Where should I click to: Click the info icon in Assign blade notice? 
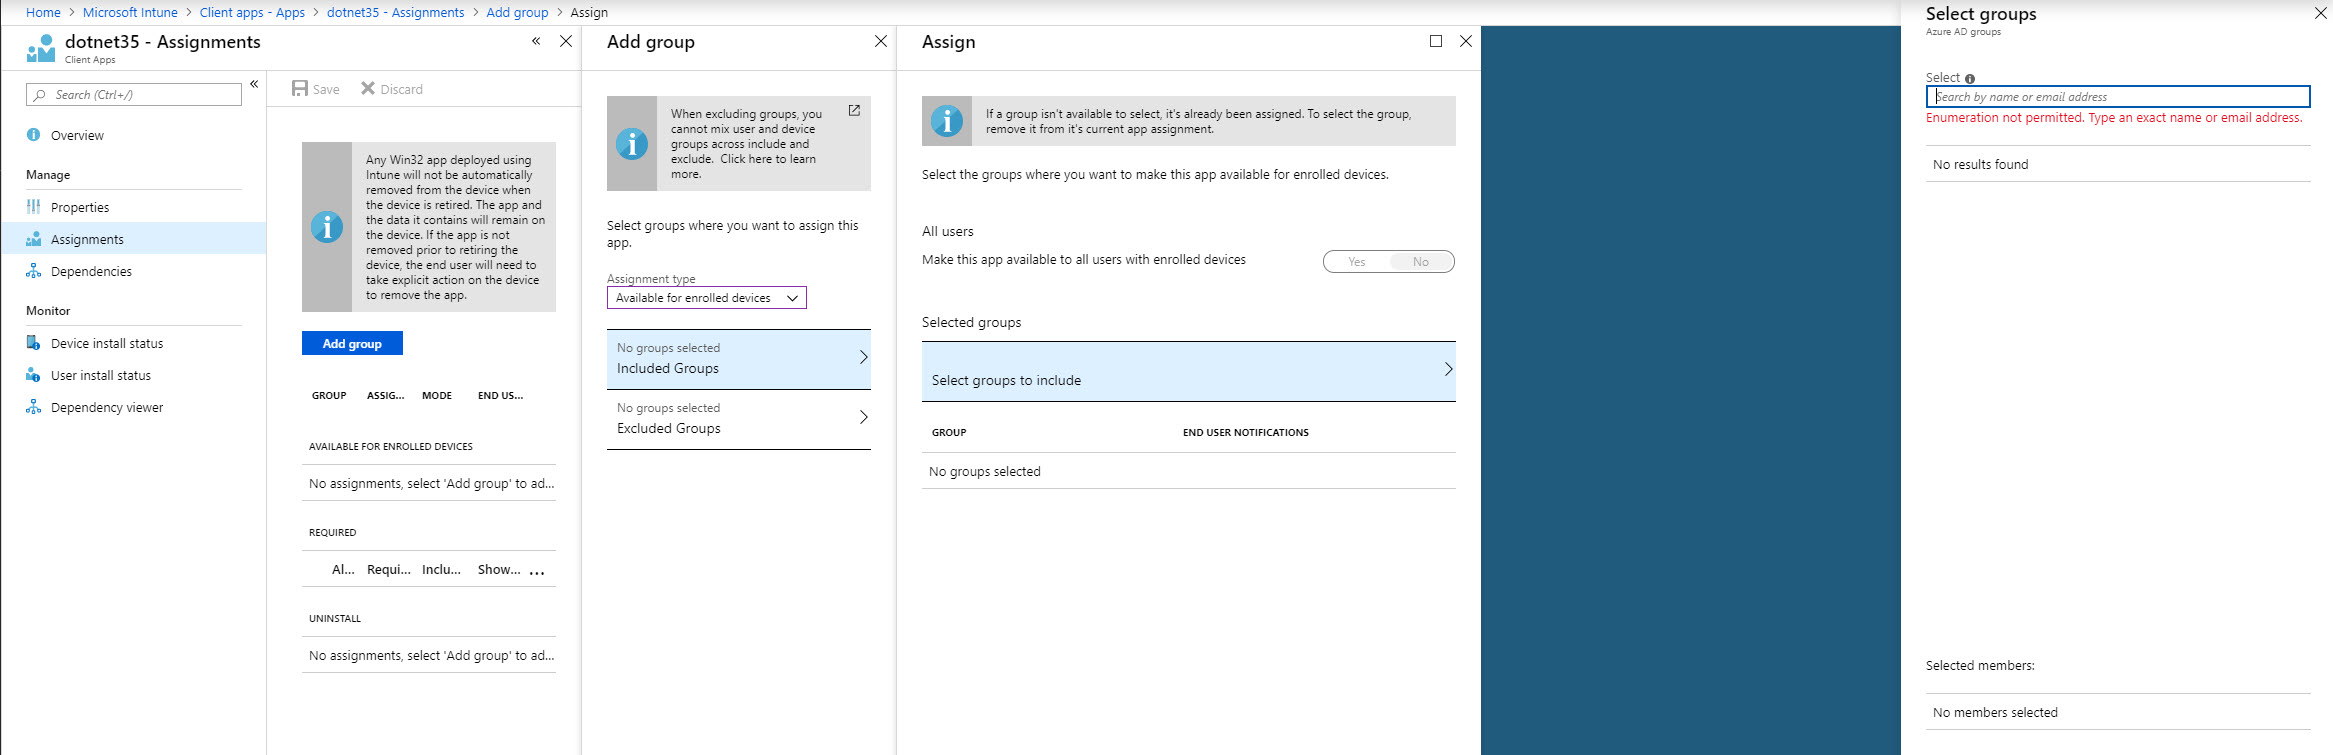pos(947,121)
